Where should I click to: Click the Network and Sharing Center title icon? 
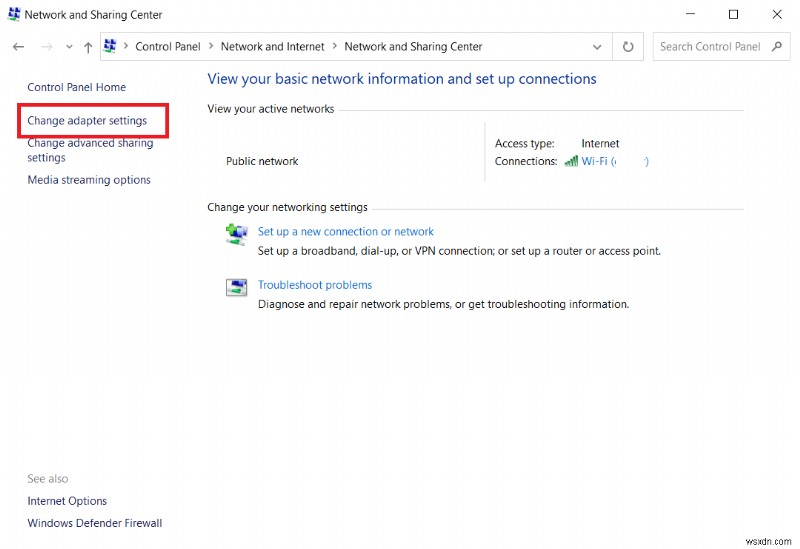click(13, 15)
